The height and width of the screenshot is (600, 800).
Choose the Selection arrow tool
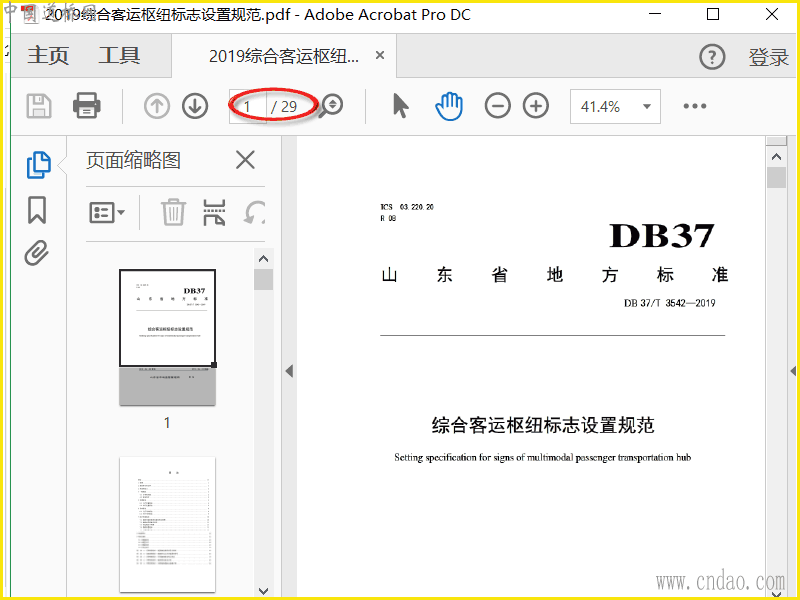[x=401, y=106]
